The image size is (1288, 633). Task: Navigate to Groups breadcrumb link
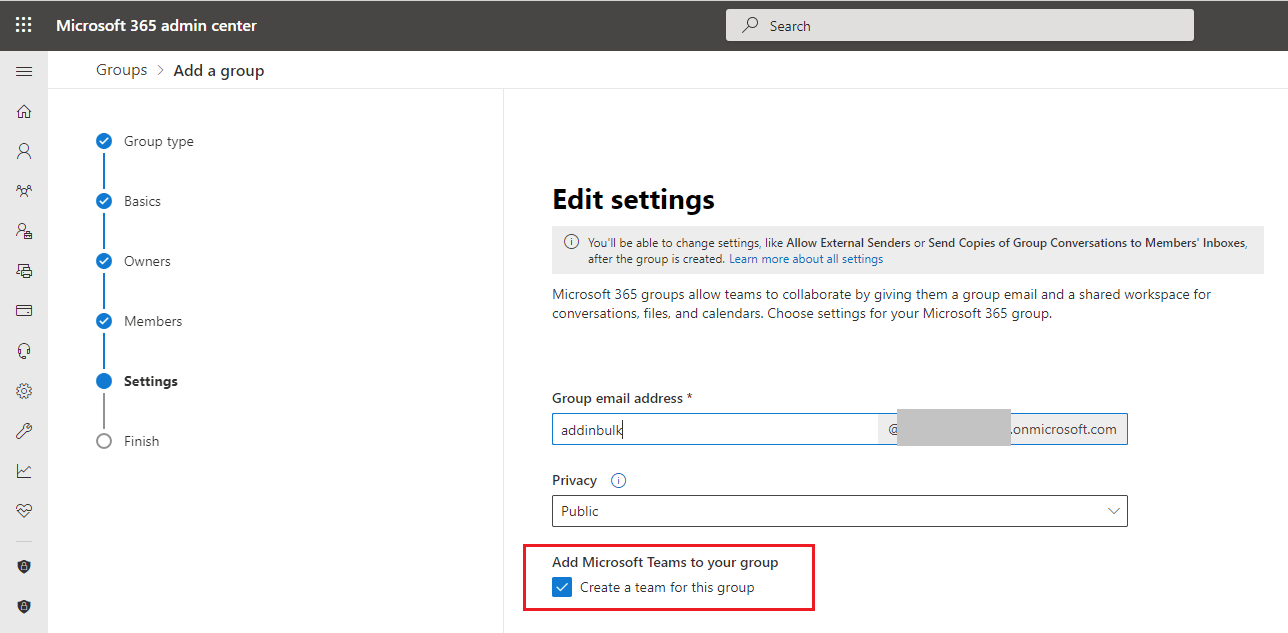[x=121, y=70]
